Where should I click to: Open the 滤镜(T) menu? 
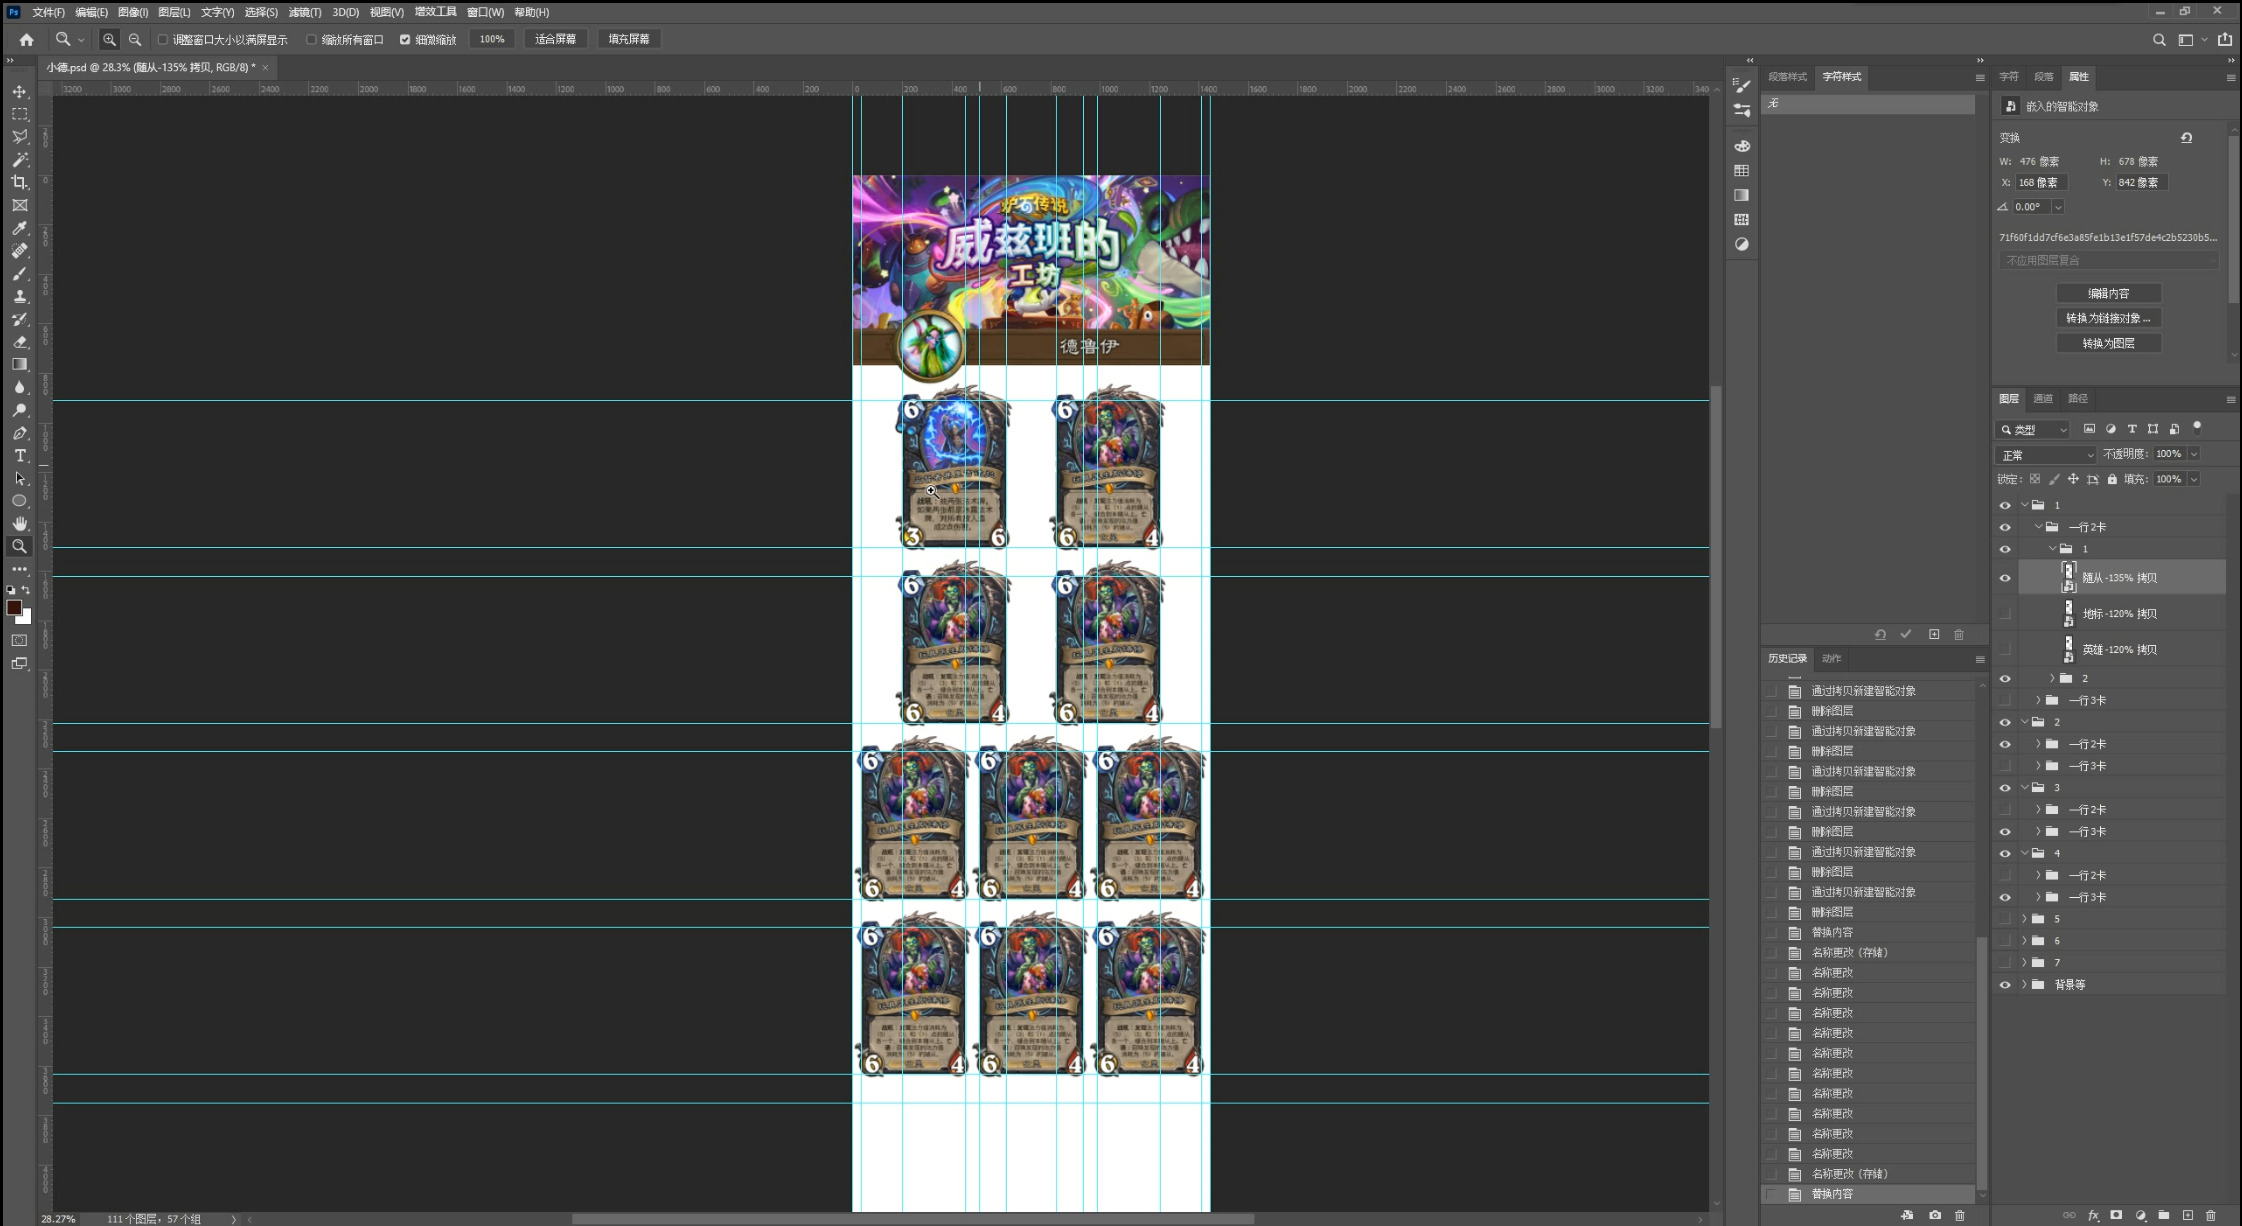[x=304, y=12]
